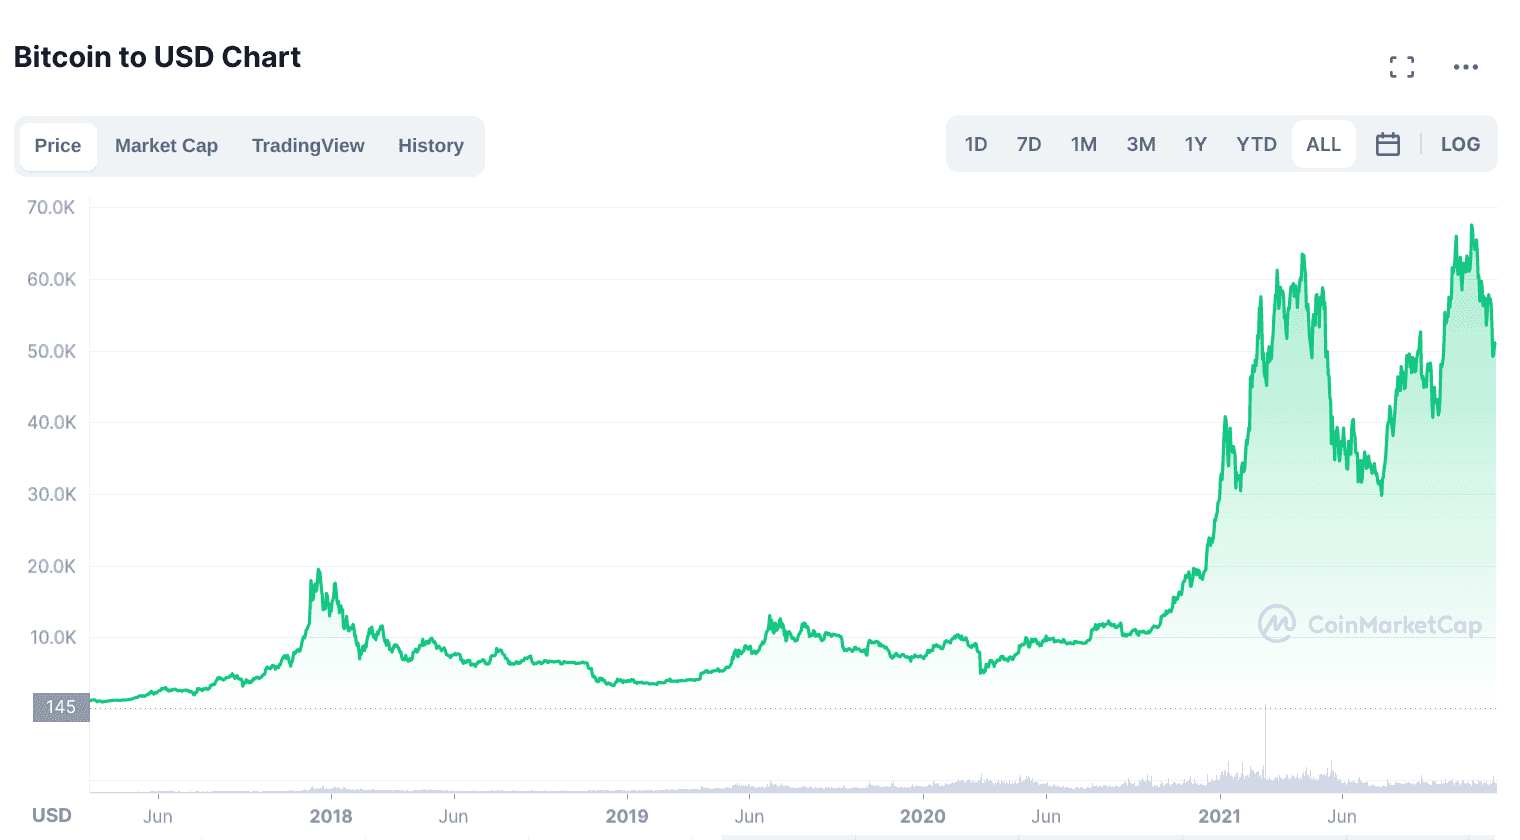Screen dimensions: 1520x840
Task: Open the TradingView tab
Action: (x=308, y=146)
